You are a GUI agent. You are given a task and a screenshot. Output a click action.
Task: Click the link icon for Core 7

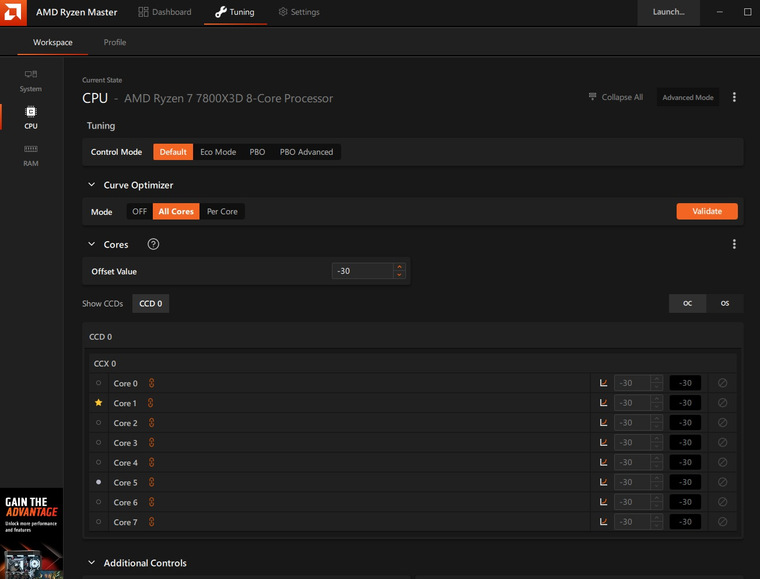click(151, 522)
